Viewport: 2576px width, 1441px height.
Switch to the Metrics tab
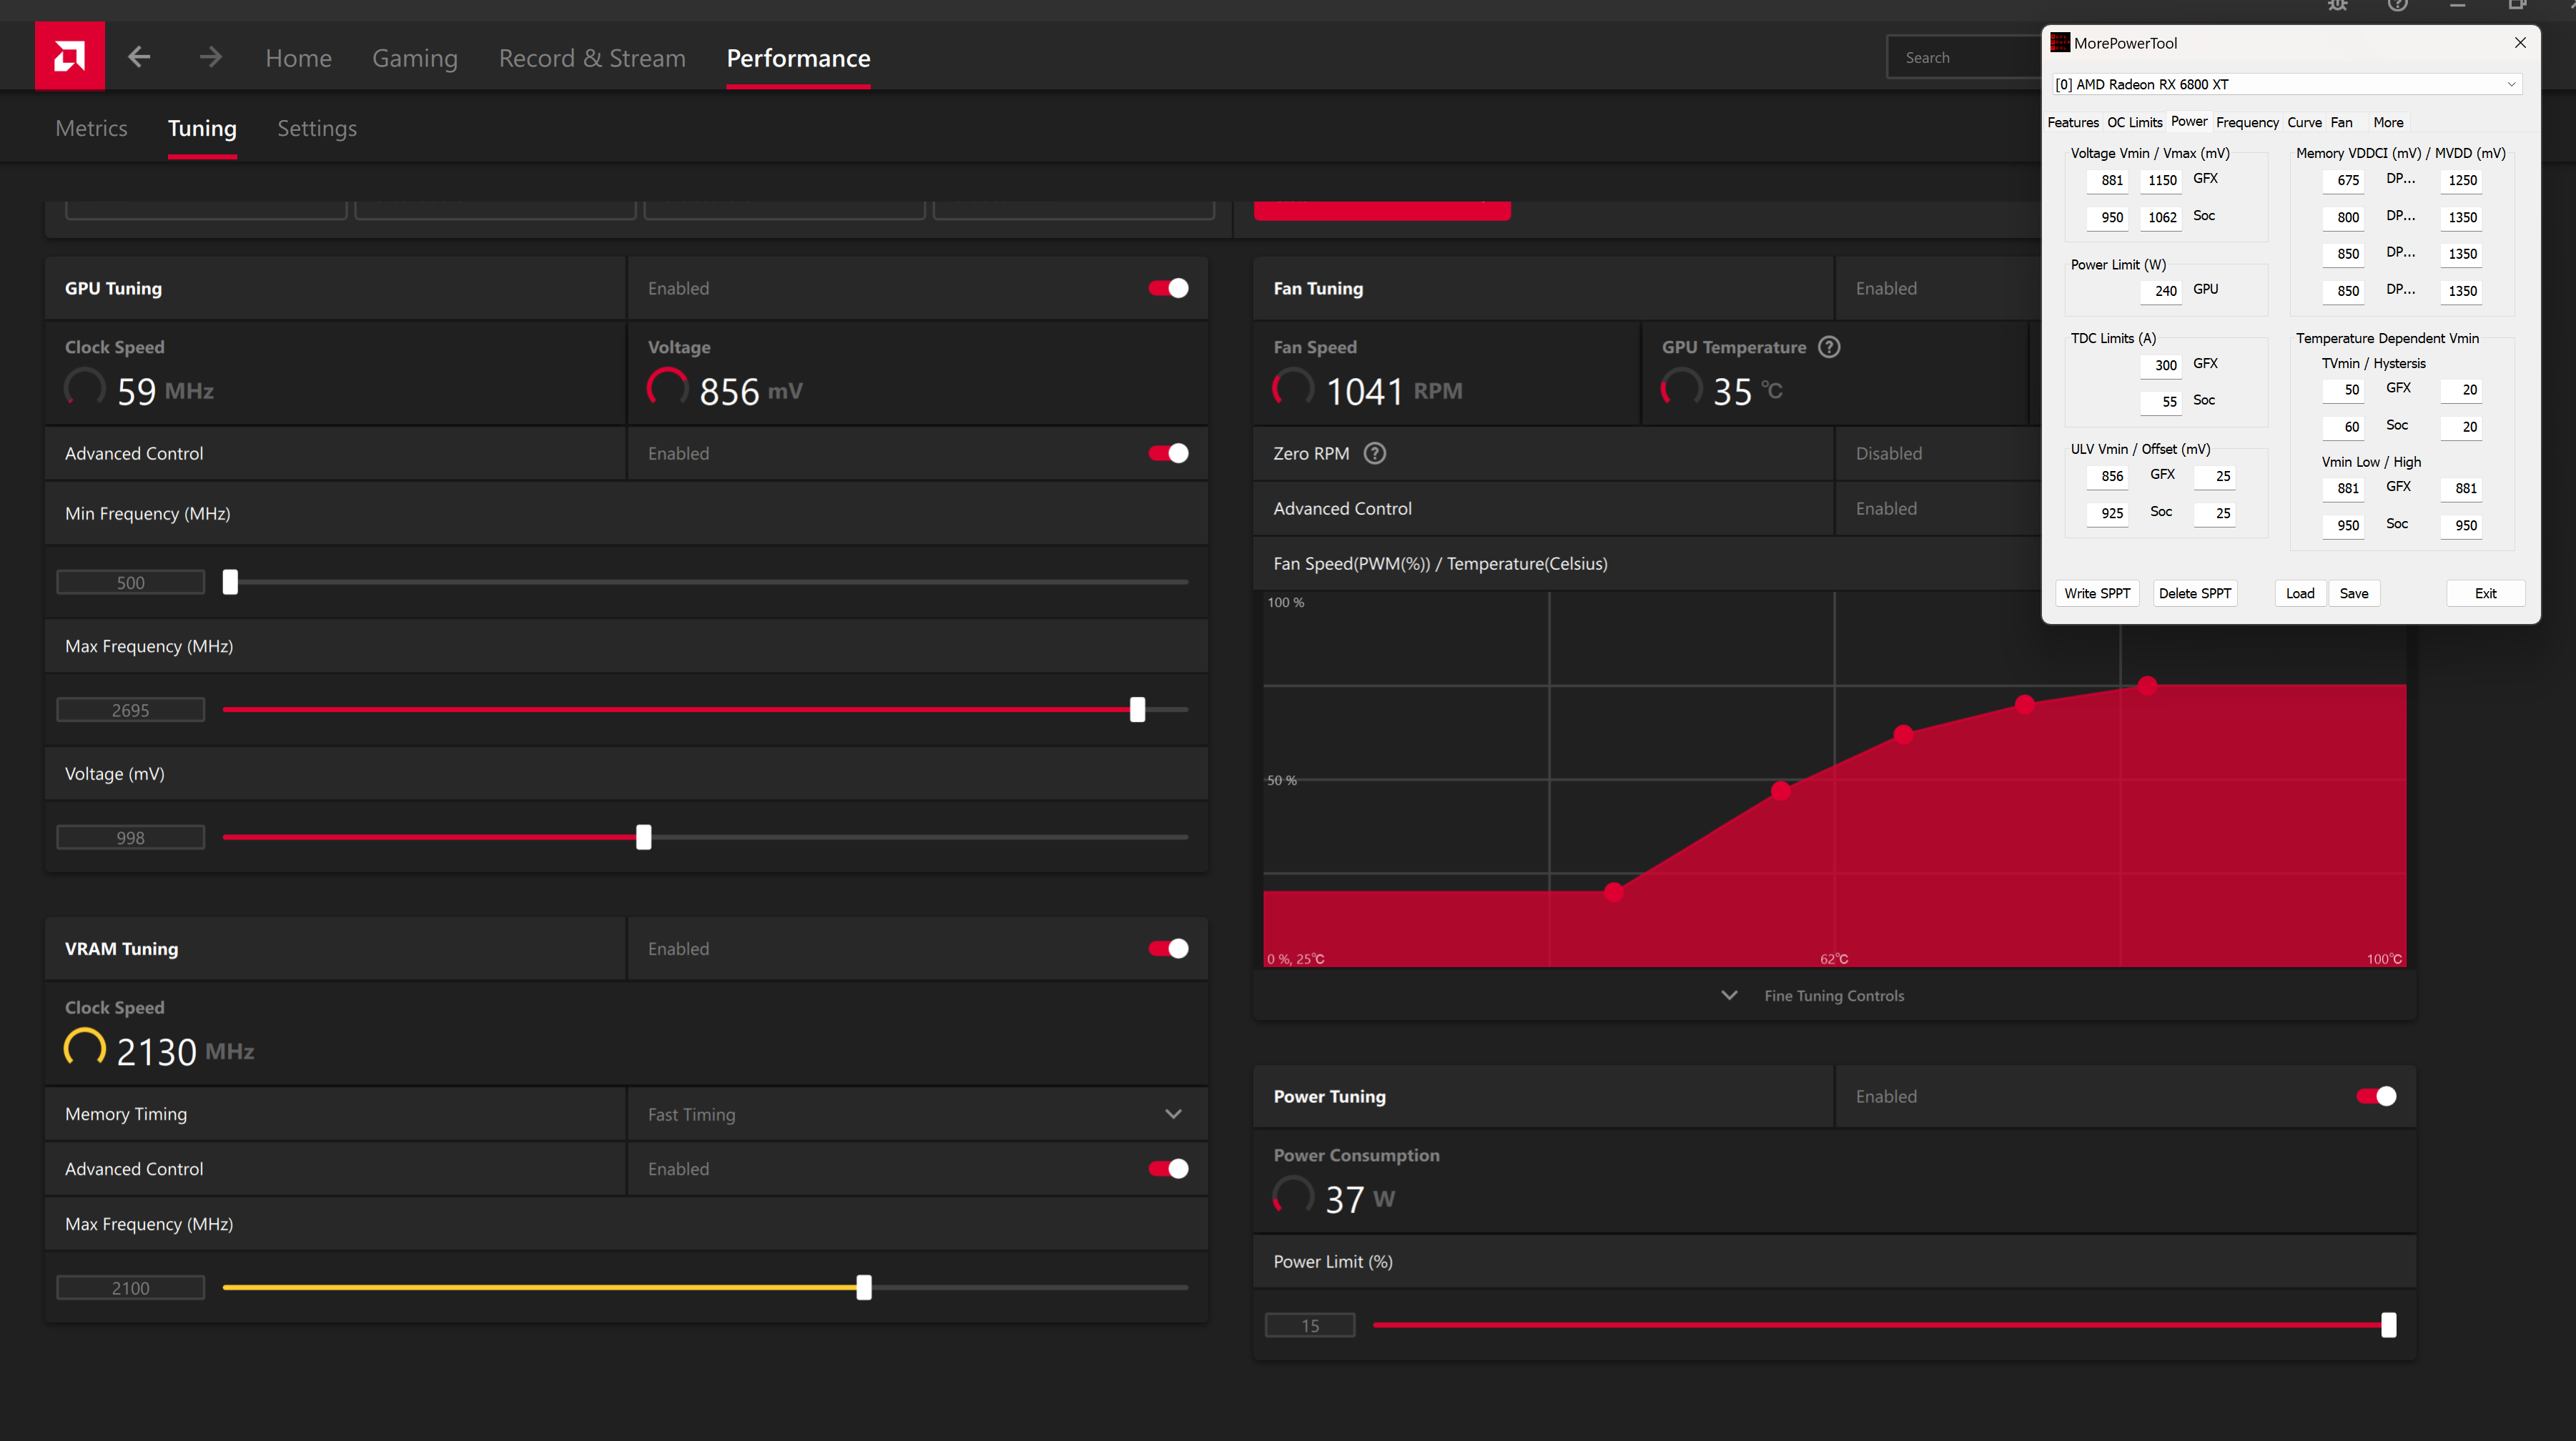(x=91, y=128)
